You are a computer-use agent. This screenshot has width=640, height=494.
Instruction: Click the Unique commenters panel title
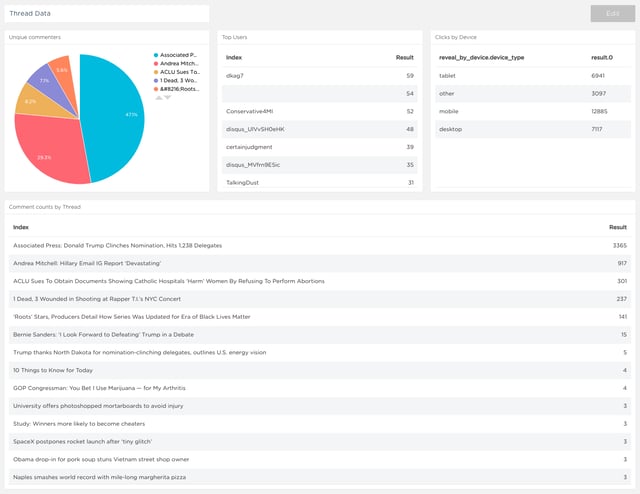35,37
